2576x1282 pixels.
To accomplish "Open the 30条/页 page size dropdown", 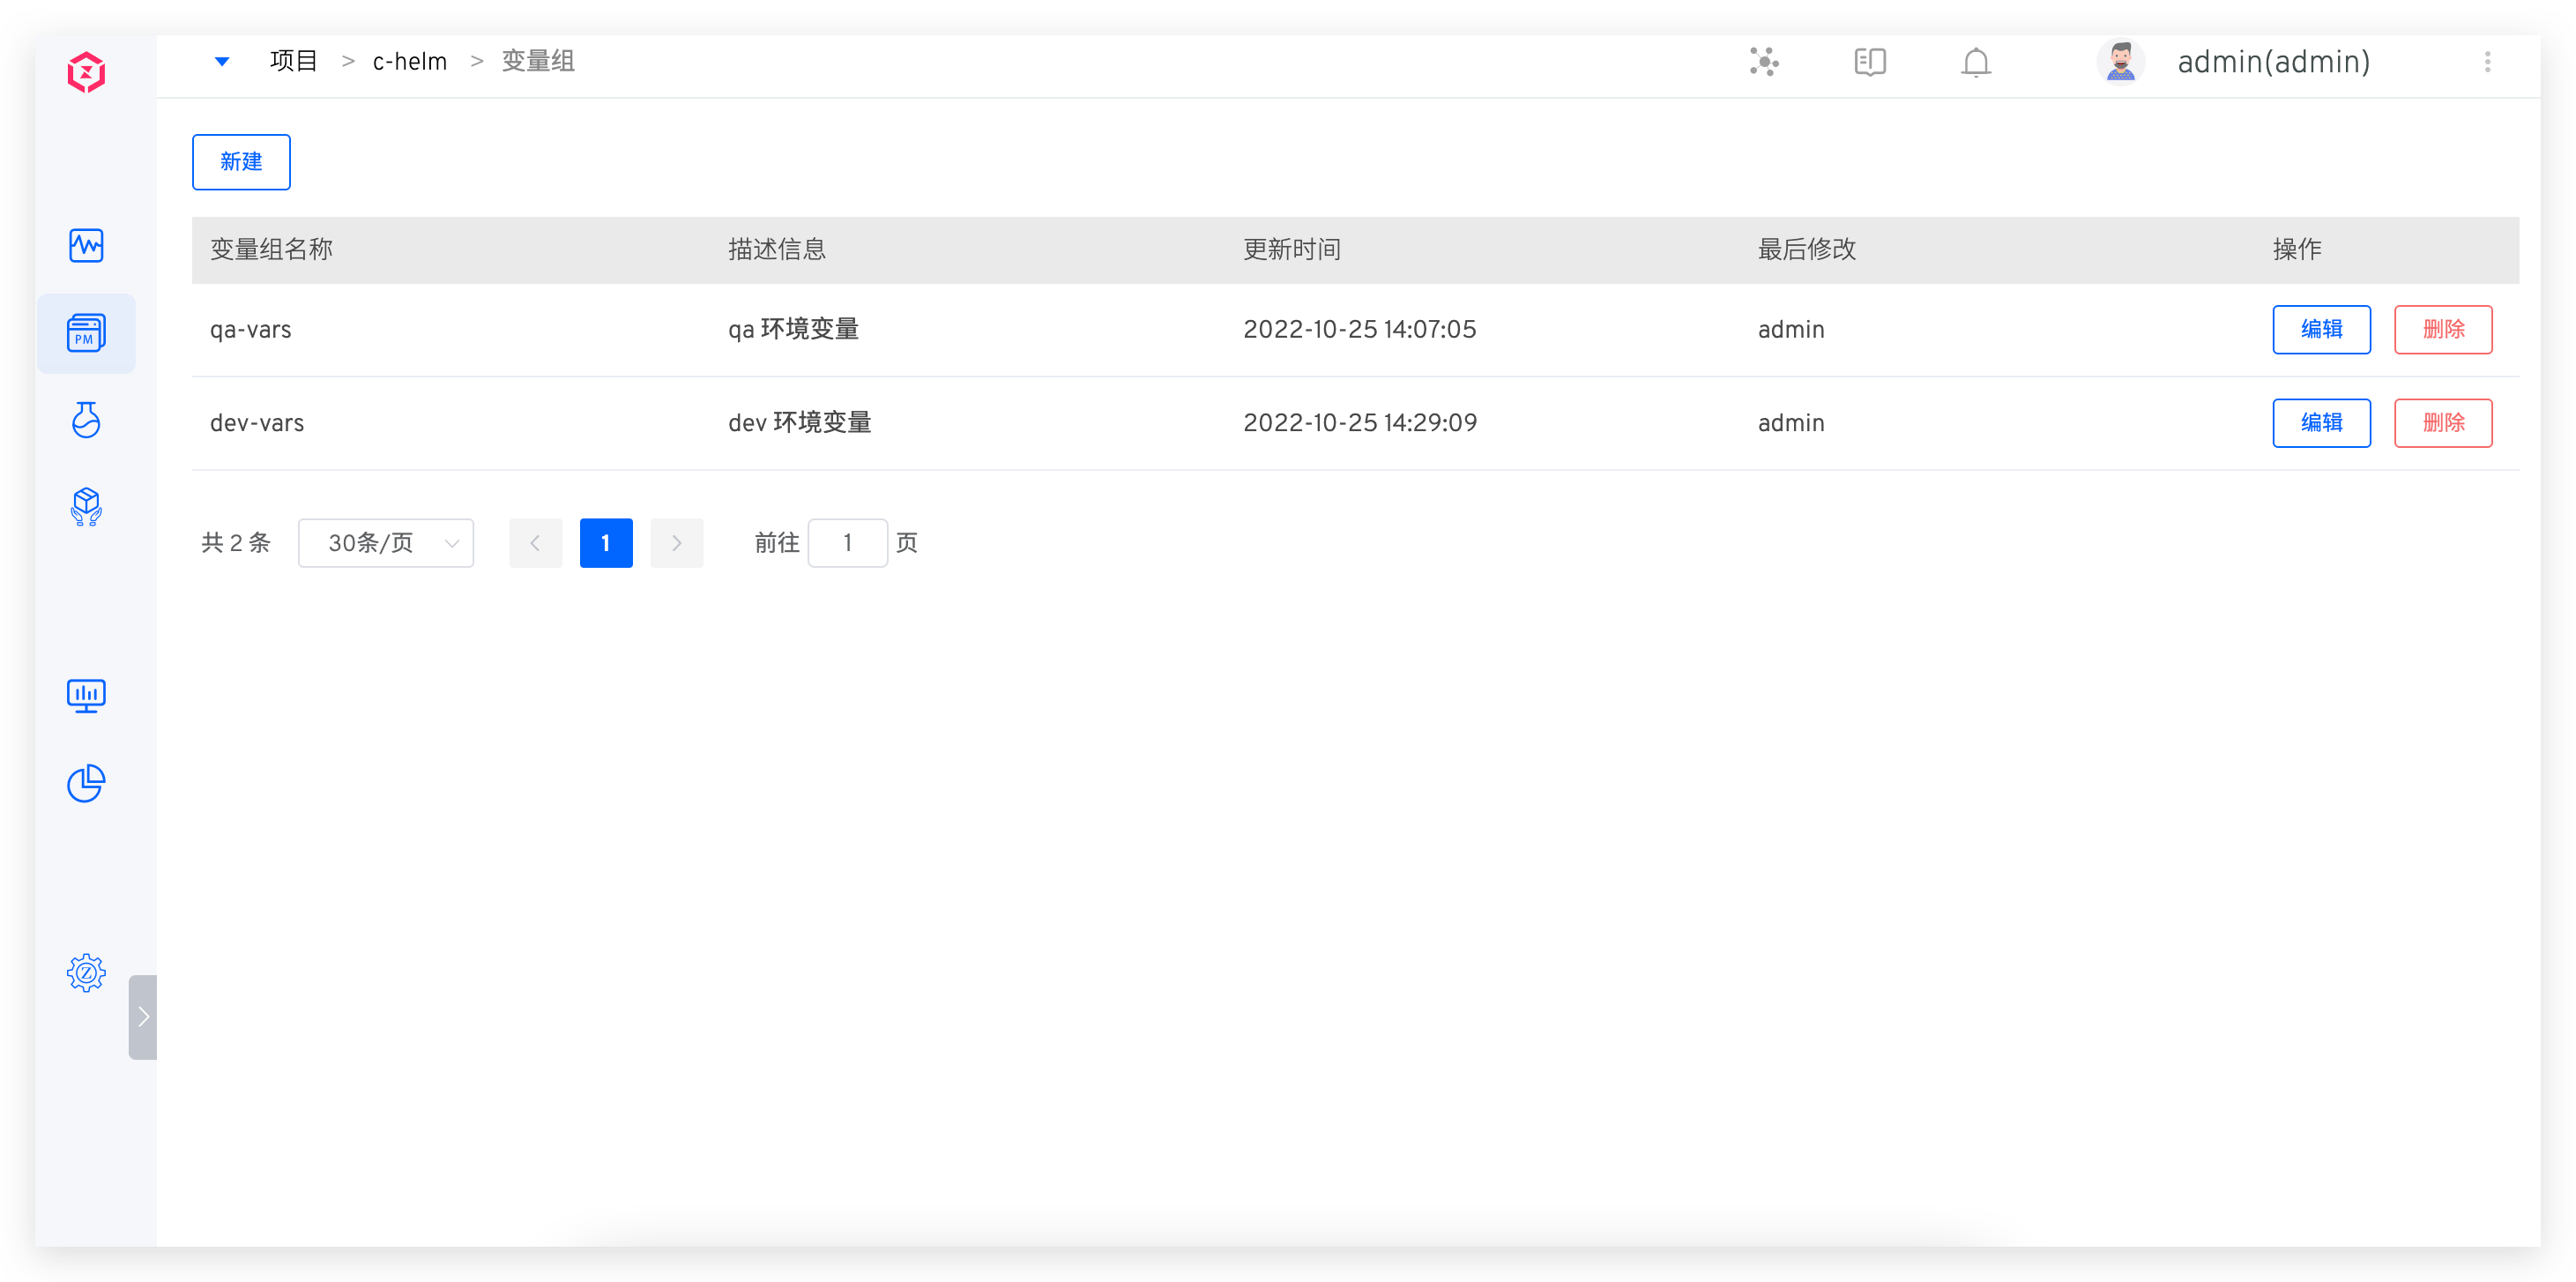I will coord(385,542).
